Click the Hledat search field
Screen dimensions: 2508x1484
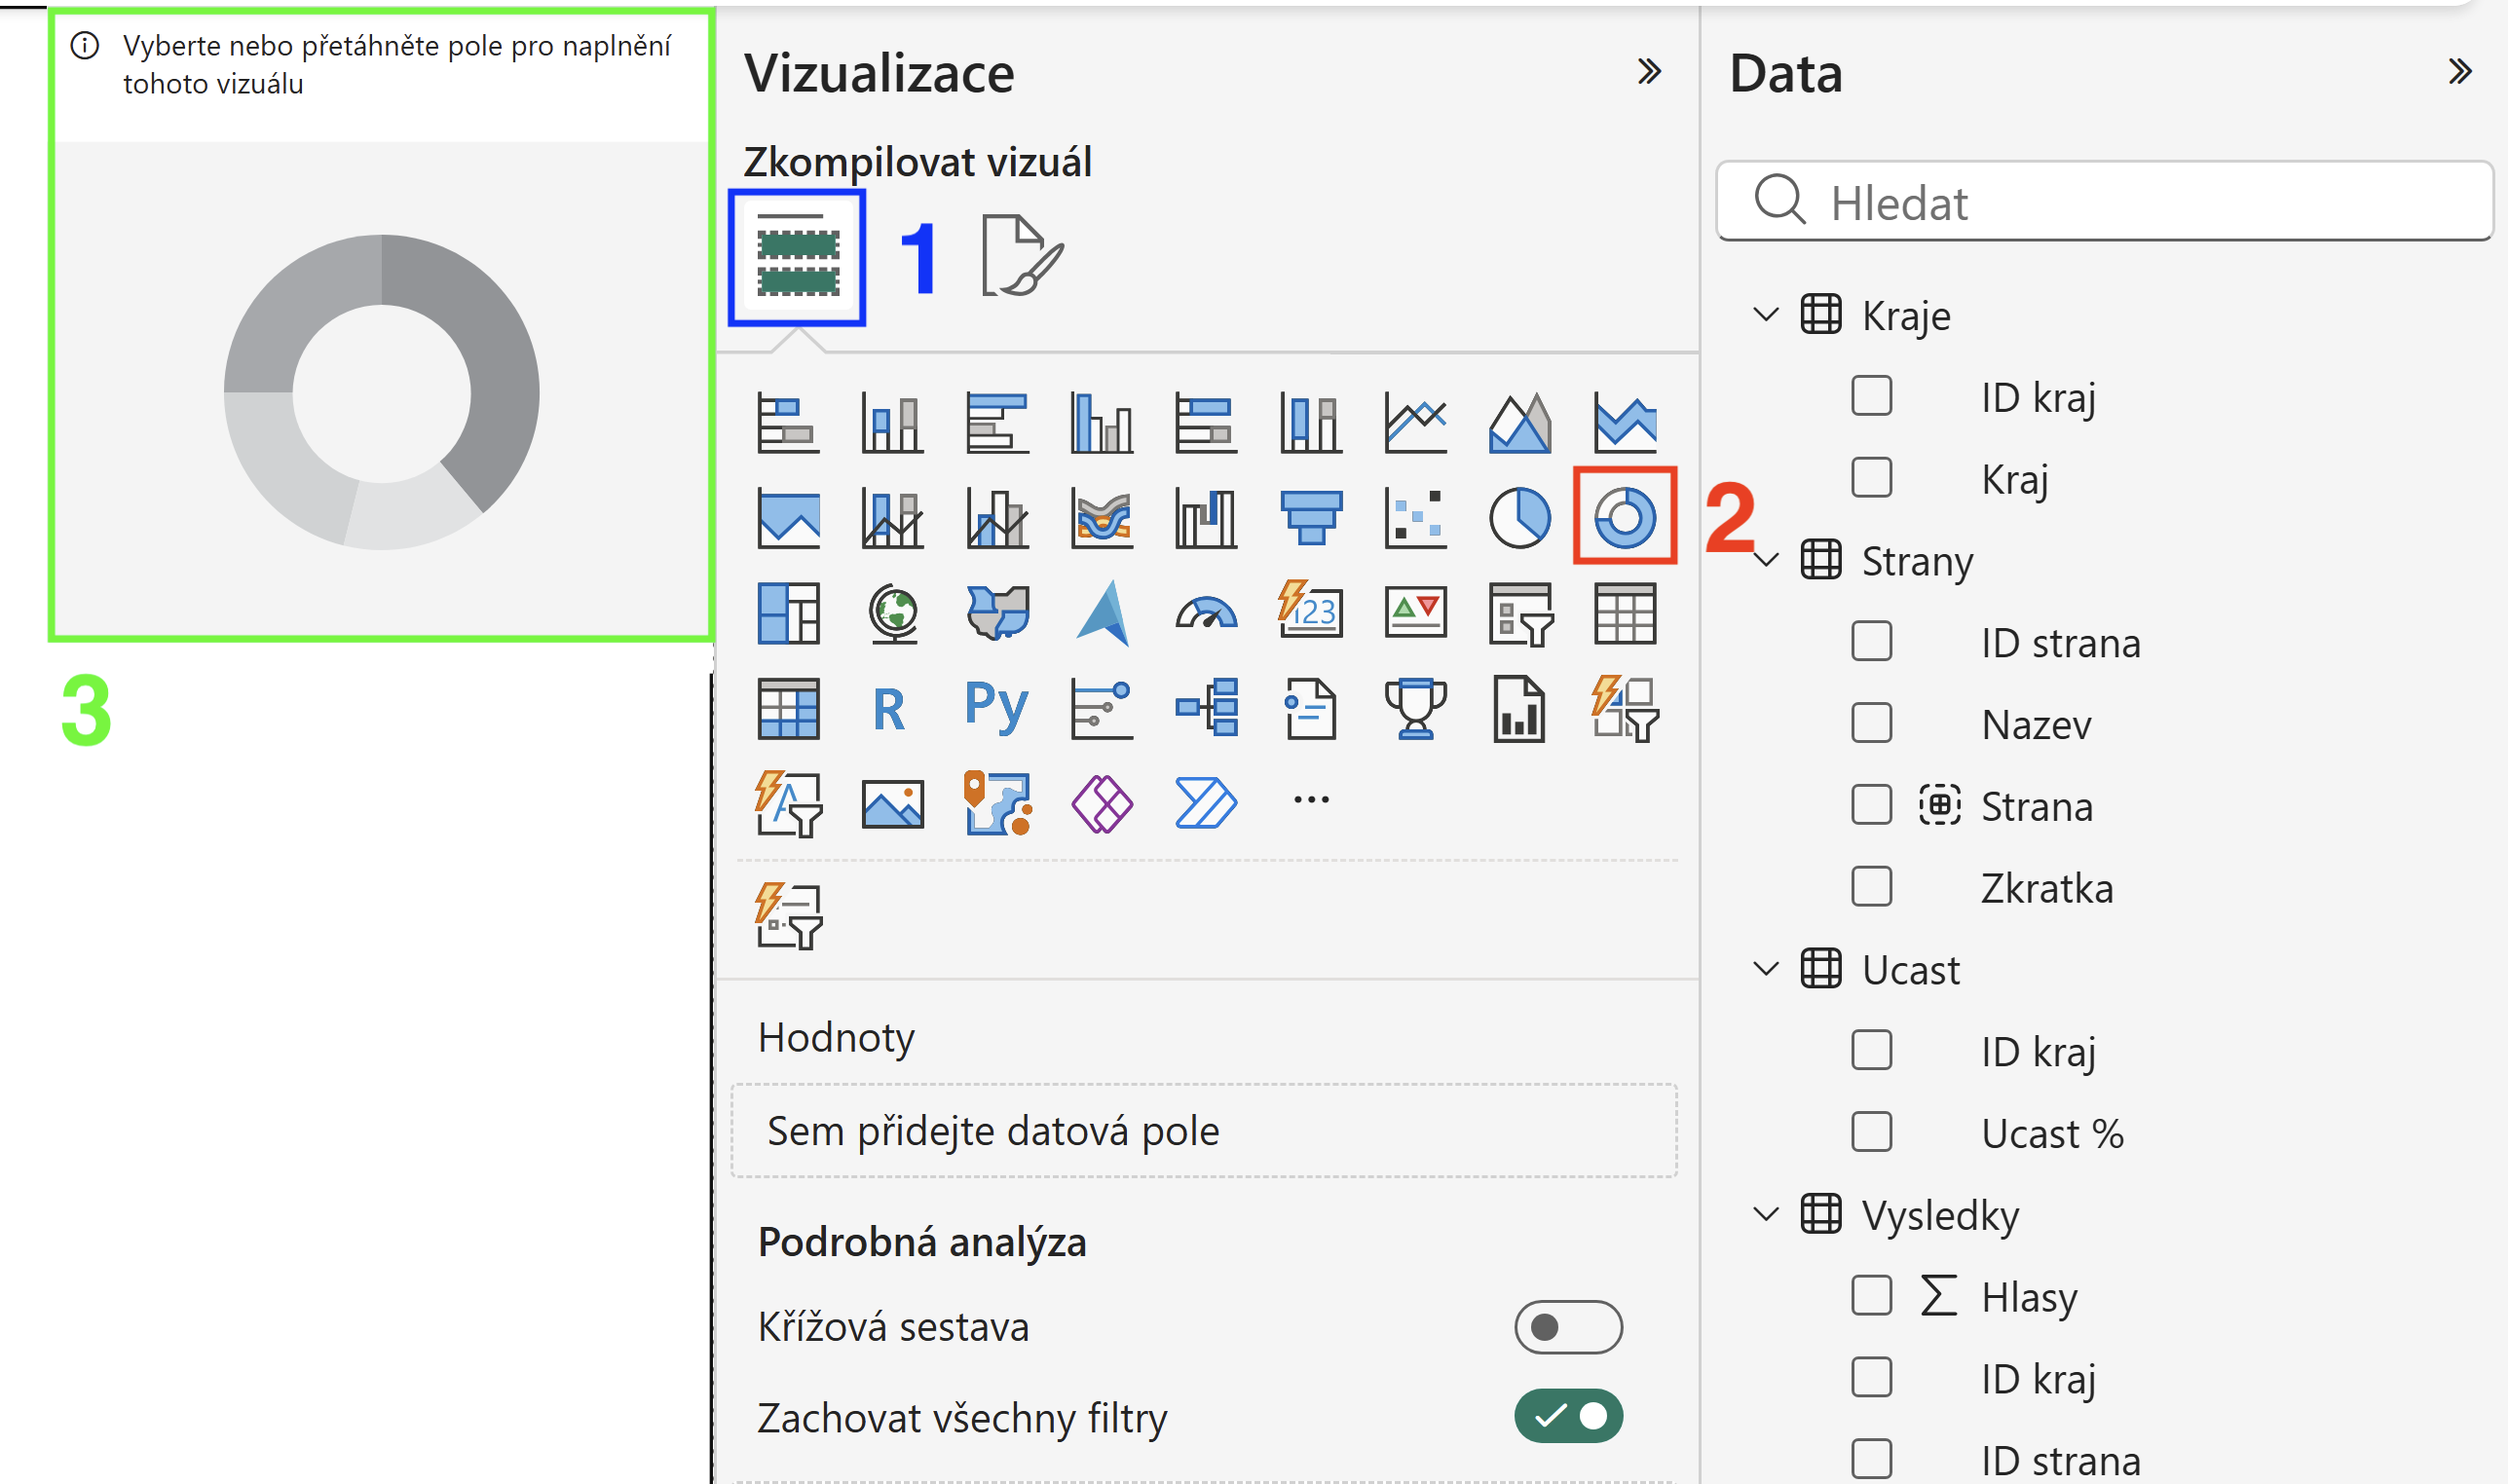coord(2104,202)
